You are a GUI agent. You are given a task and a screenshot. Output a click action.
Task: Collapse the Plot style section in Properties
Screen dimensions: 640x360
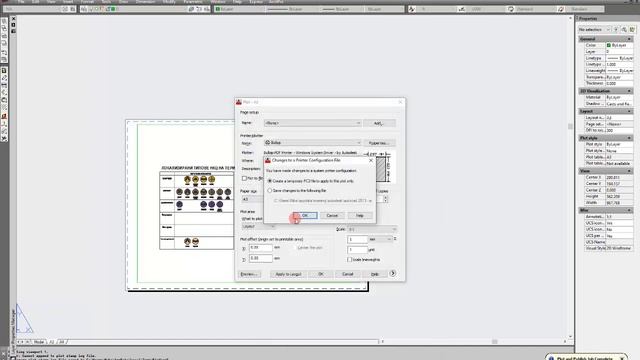[629, 138]
